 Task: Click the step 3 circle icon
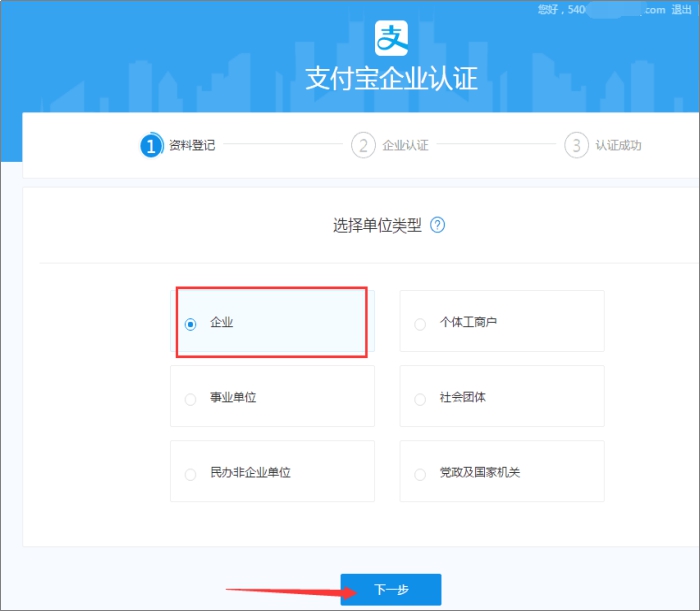click(x=576, y=145)
